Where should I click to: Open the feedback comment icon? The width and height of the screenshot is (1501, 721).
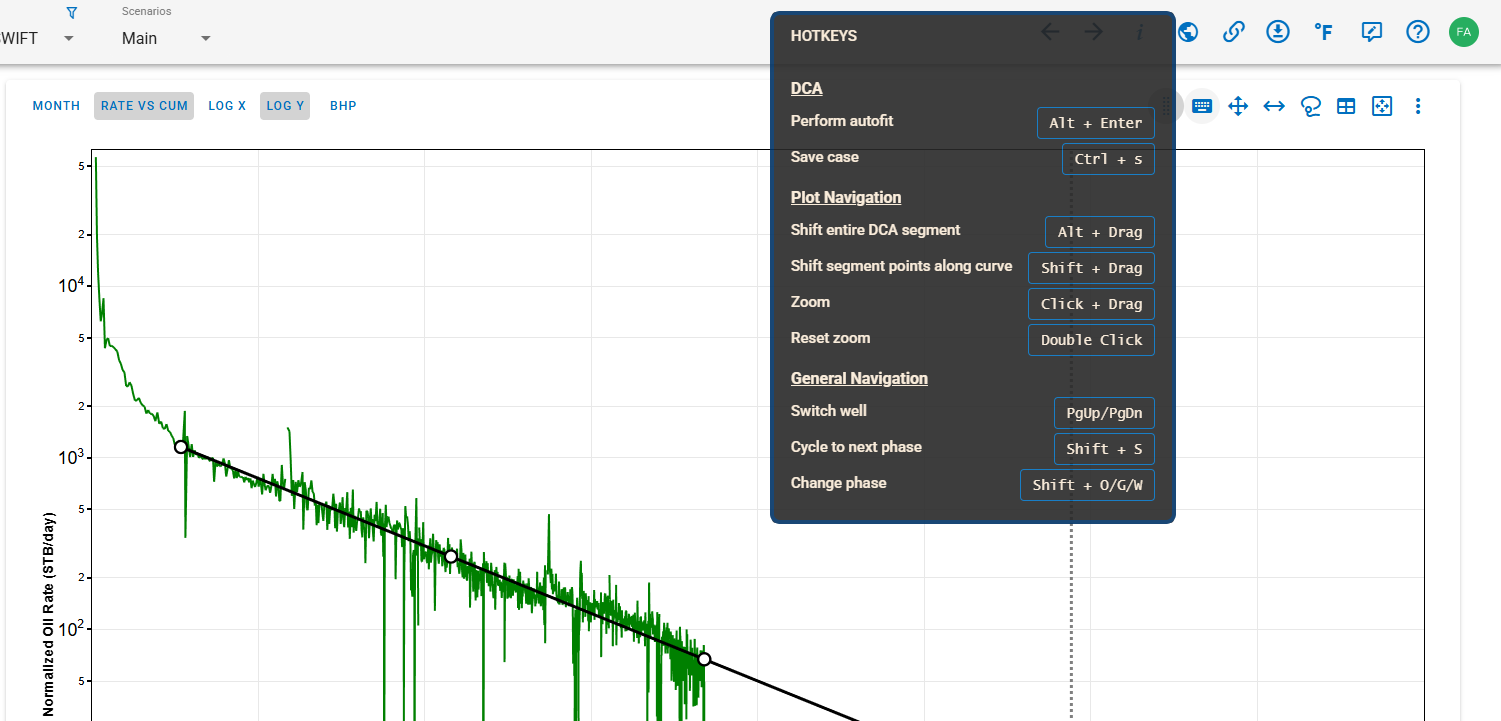tap(1372, 32)
